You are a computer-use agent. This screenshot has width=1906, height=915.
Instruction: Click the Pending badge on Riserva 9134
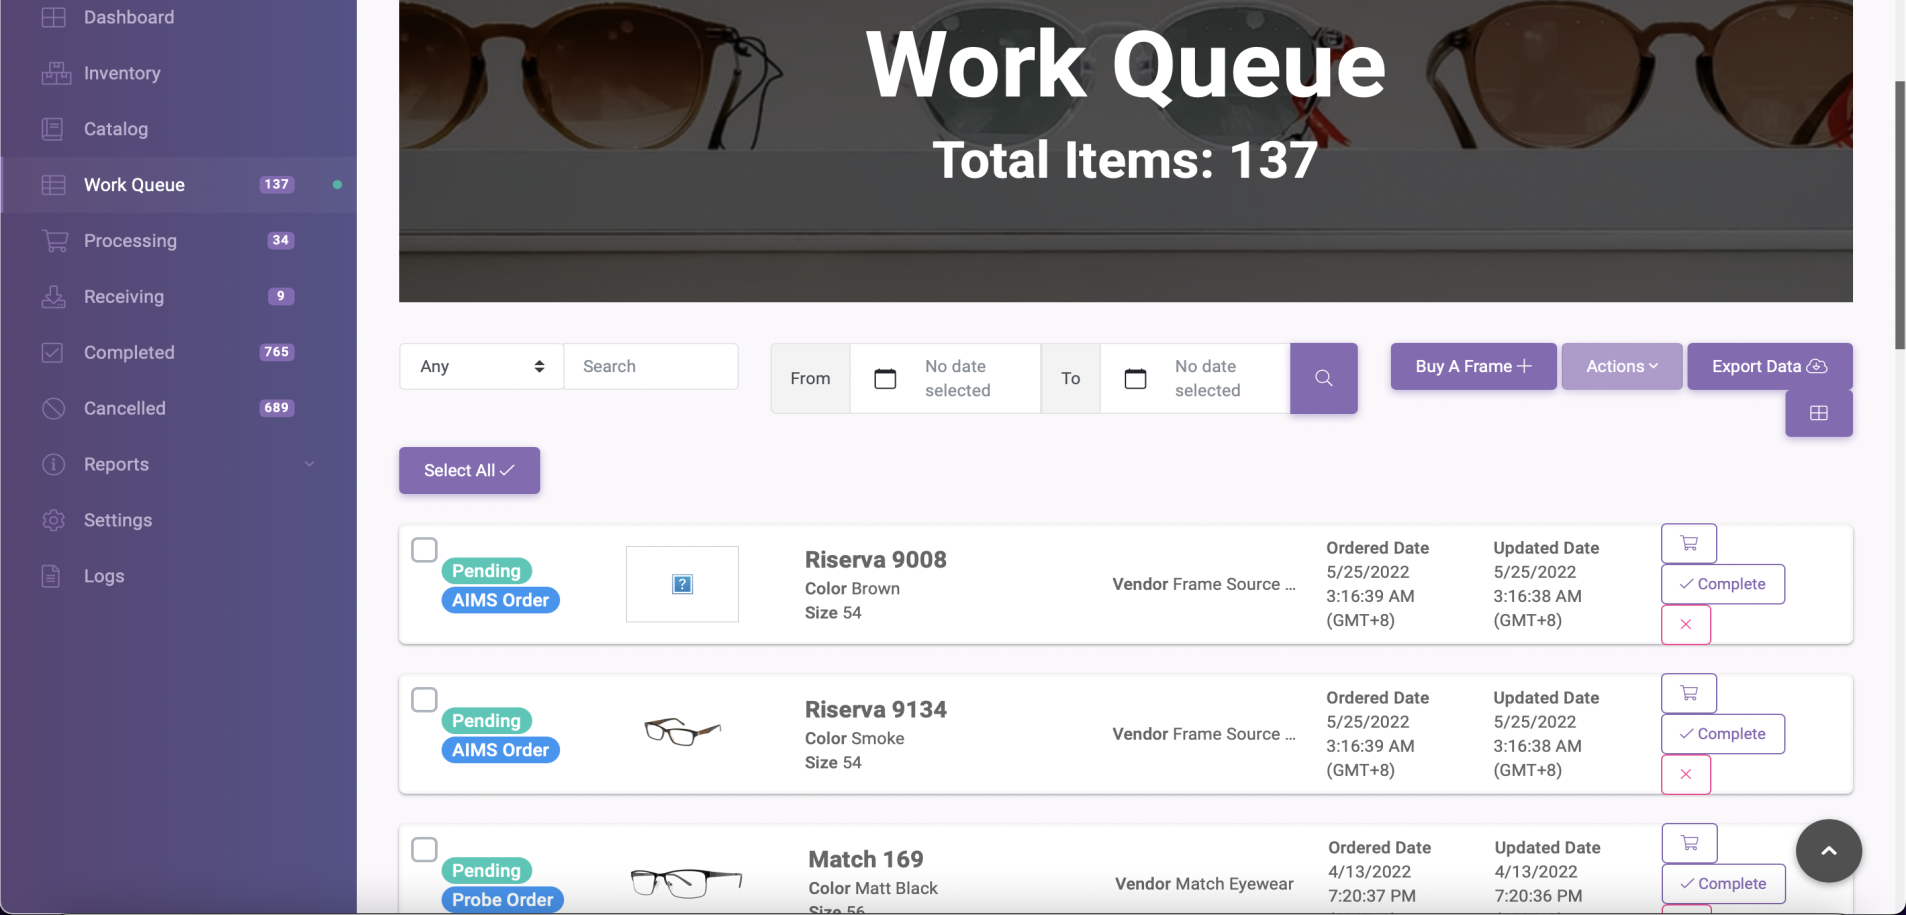pyautogui.click(x=486, y=721)
